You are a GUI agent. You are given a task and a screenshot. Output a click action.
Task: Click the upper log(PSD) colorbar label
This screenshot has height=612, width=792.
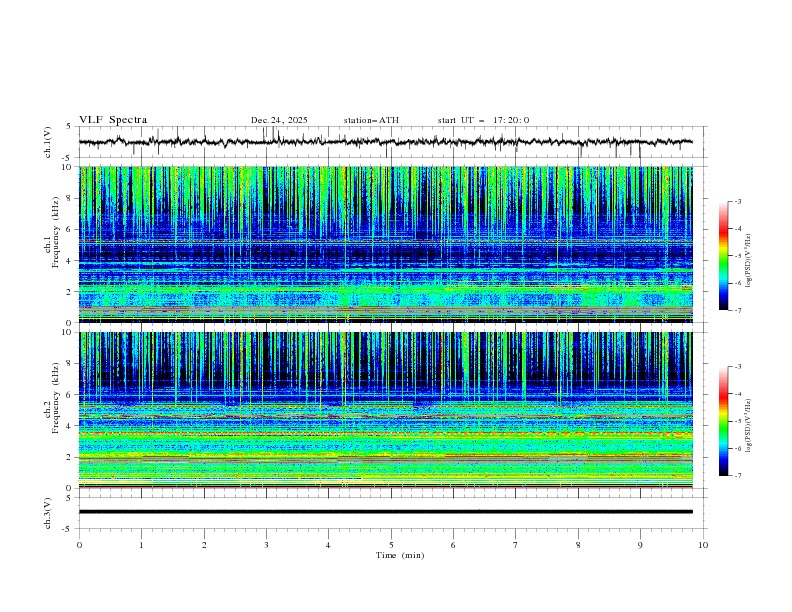(749, 261)
